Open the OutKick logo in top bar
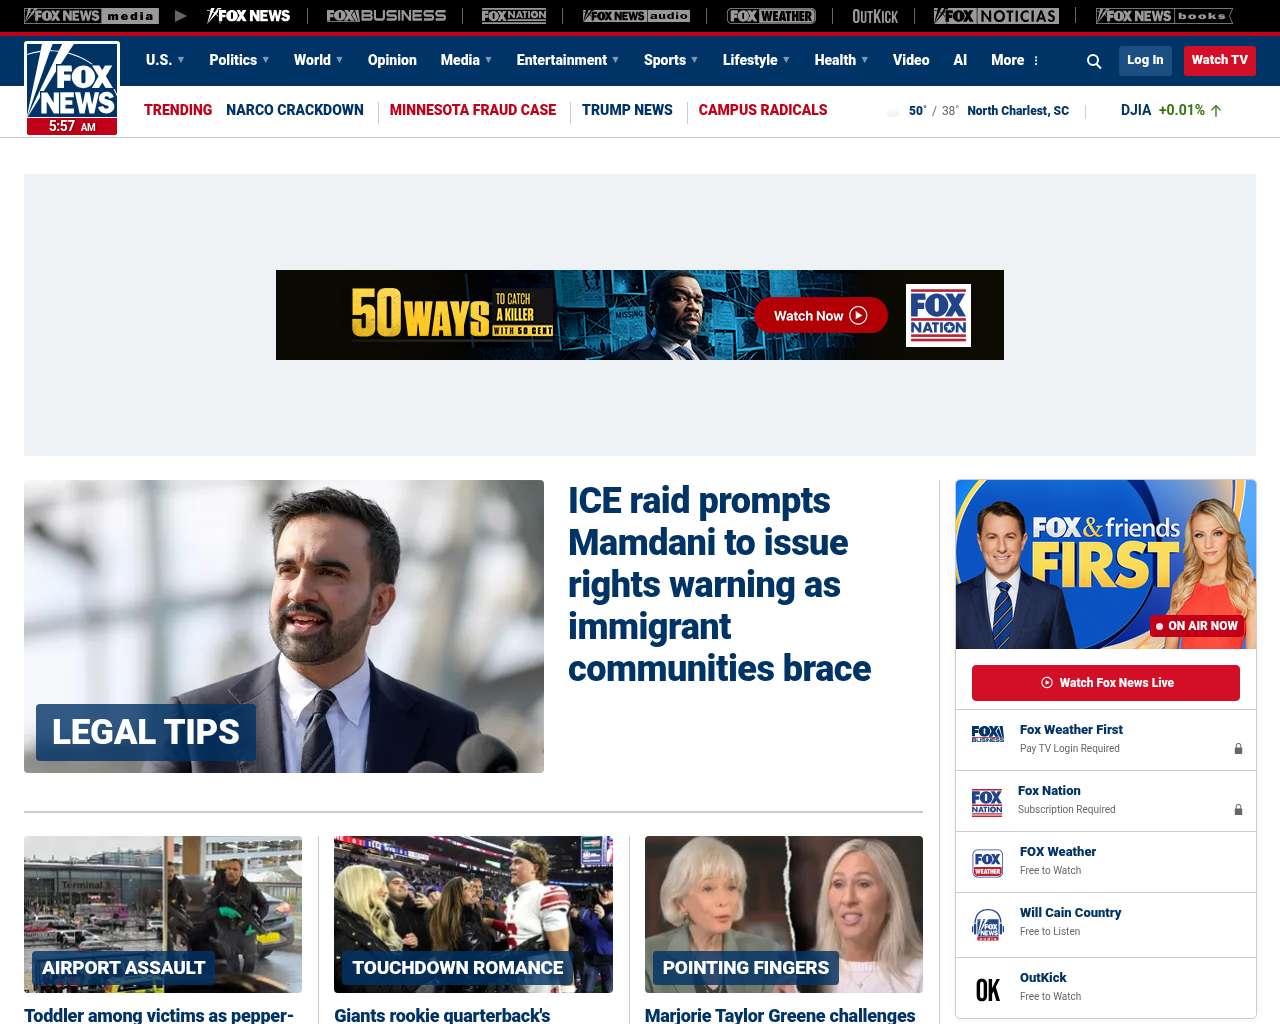 875,16
